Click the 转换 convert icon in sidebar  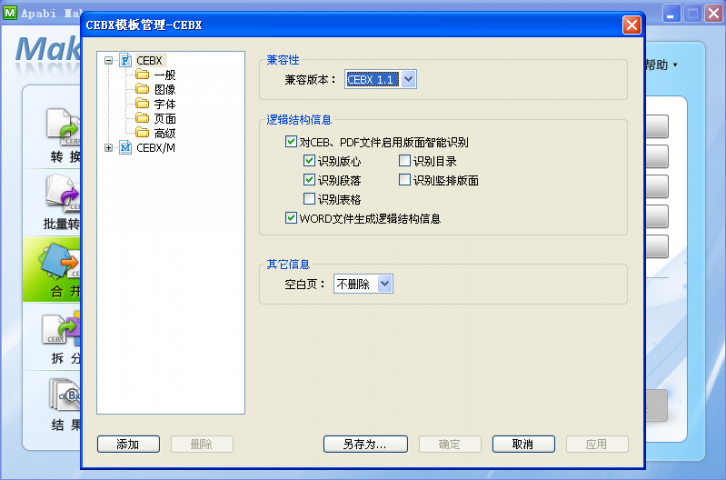[x=60, y=127]
